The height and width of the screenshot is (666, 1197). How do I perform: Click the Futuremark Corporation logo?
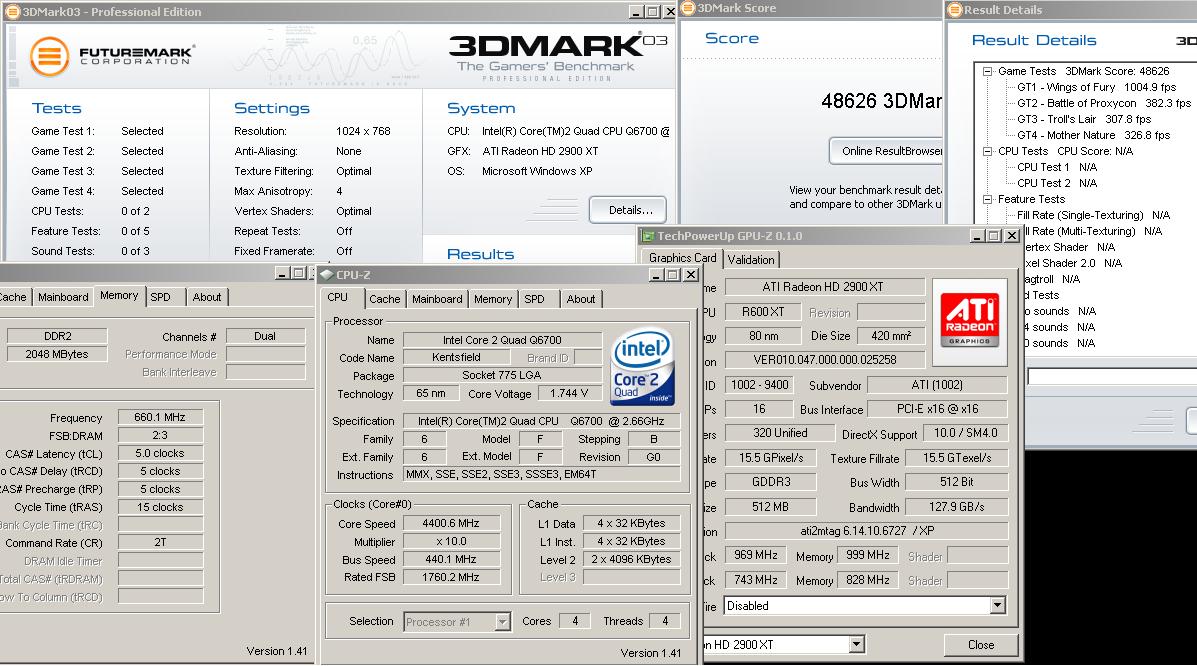tap(111, 57)
